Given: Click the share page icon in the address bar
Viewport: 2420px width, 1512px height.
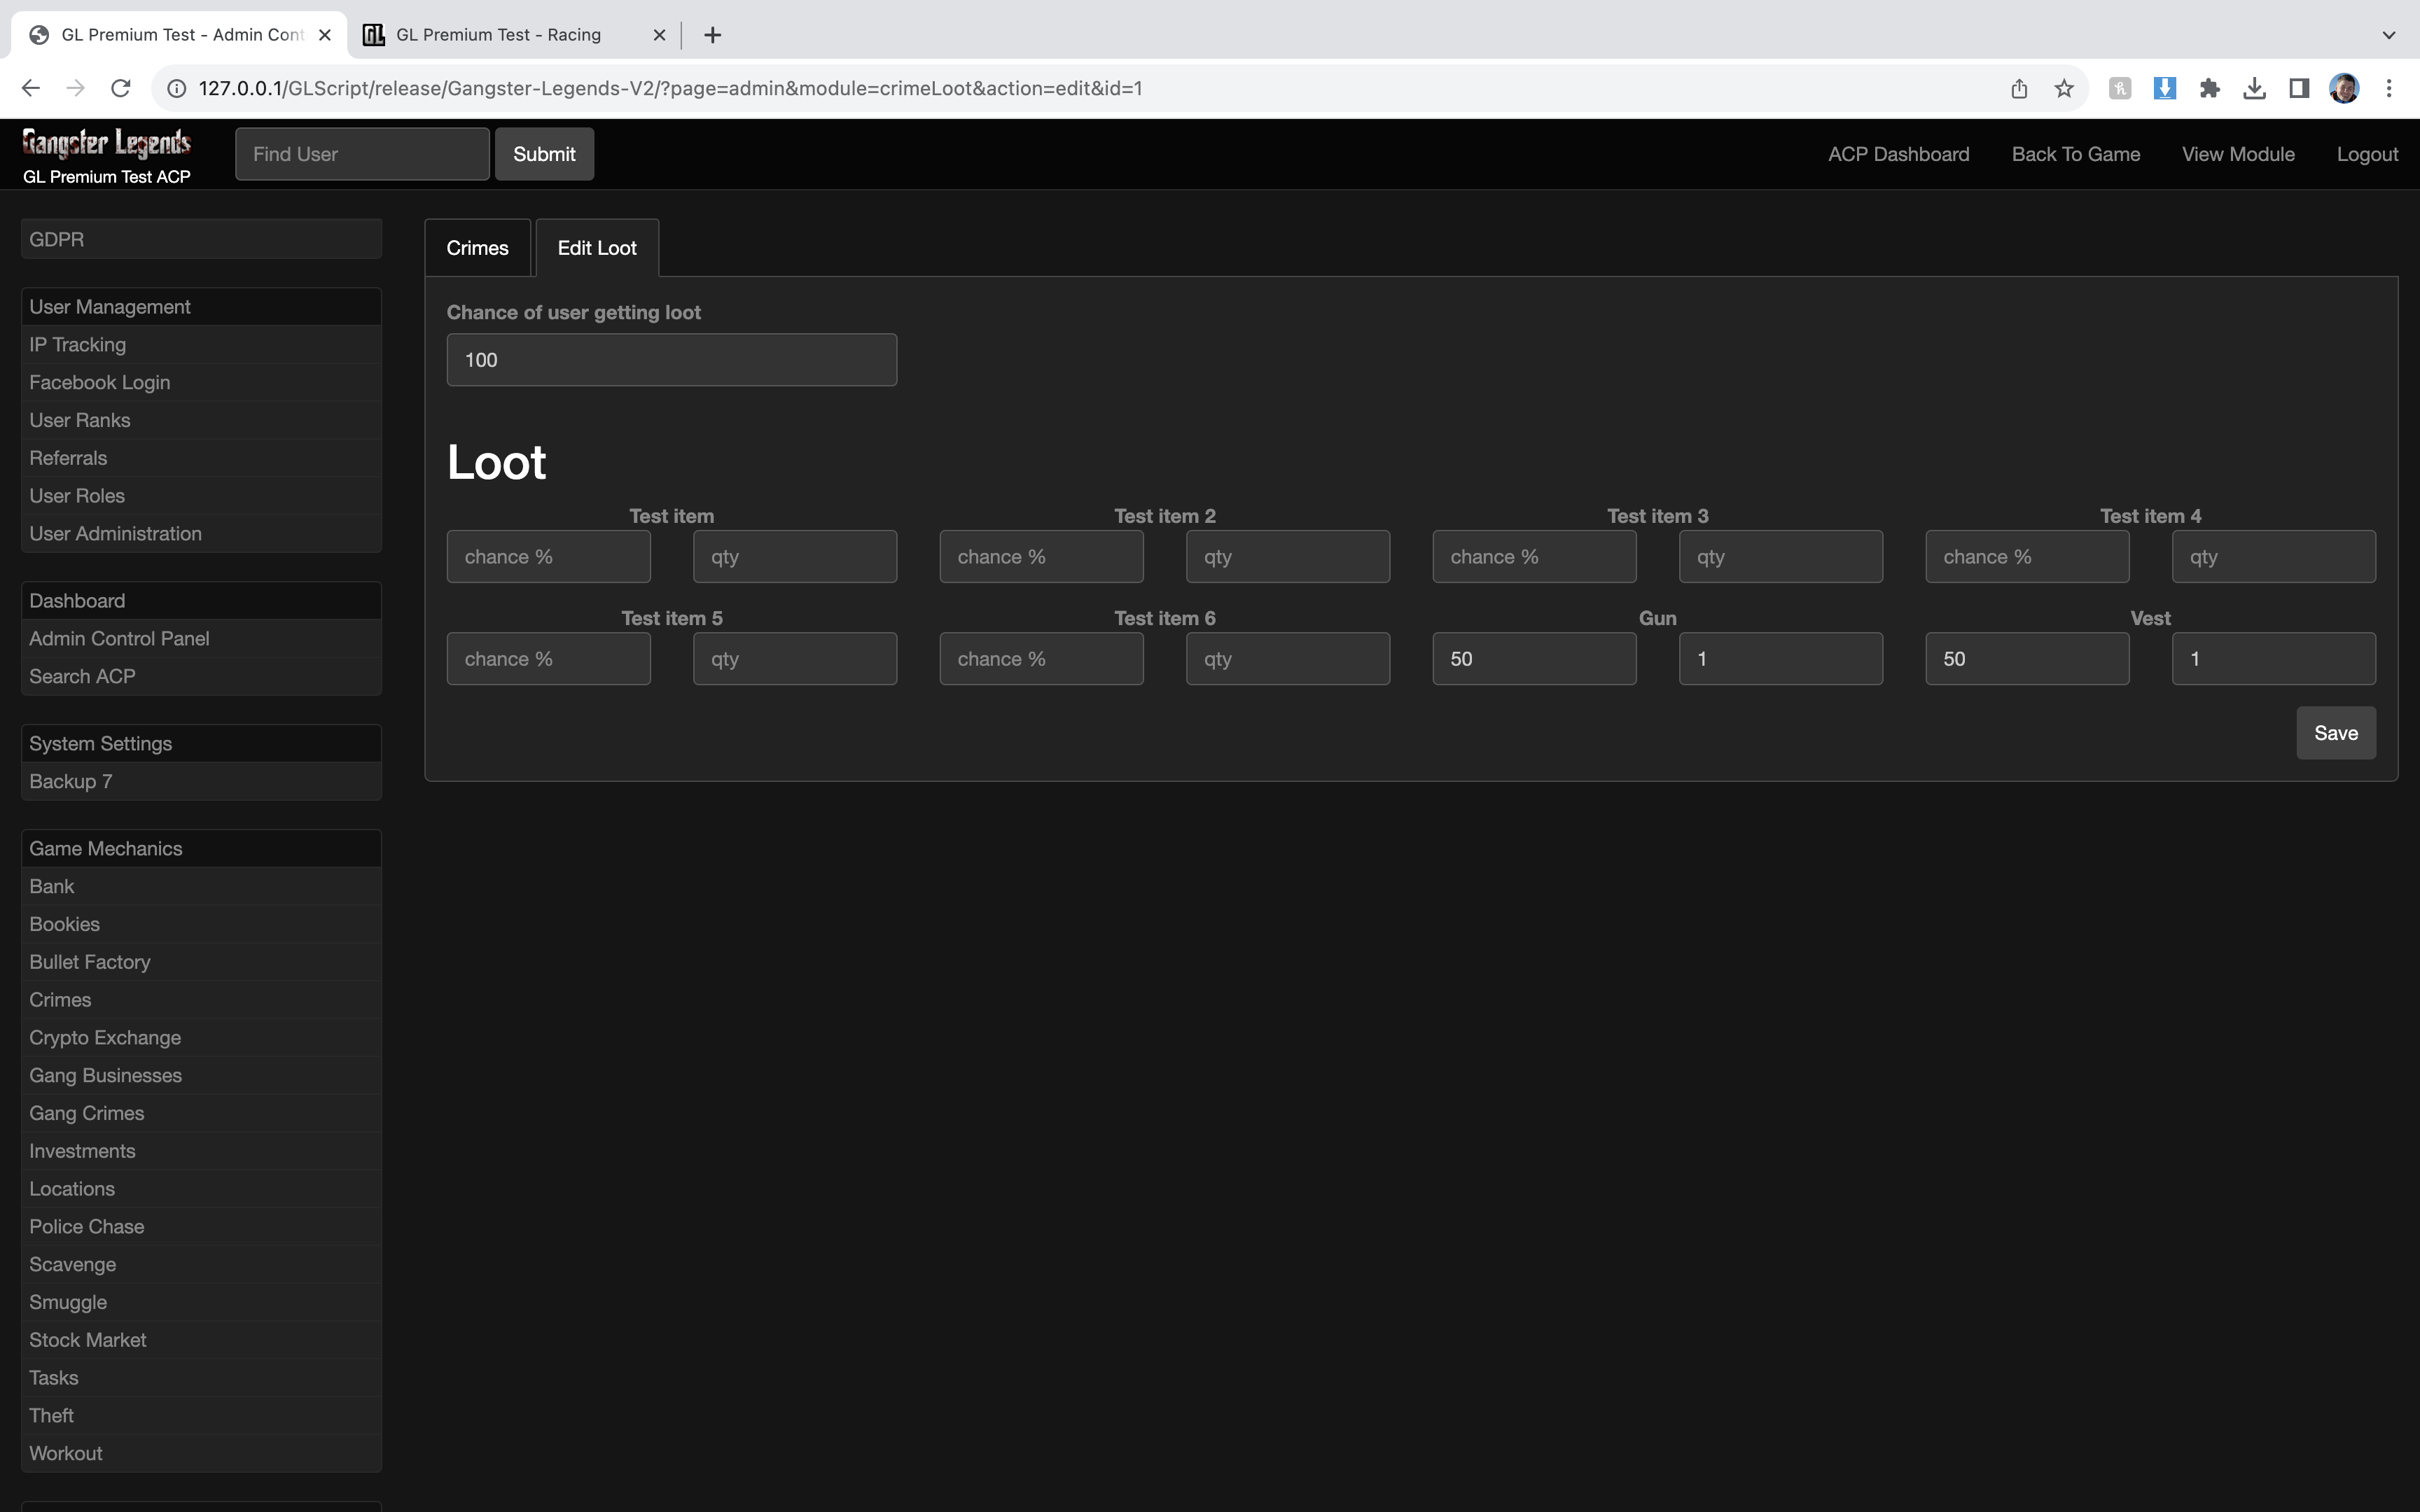Looking at the screenshot, I should 2019,88.
